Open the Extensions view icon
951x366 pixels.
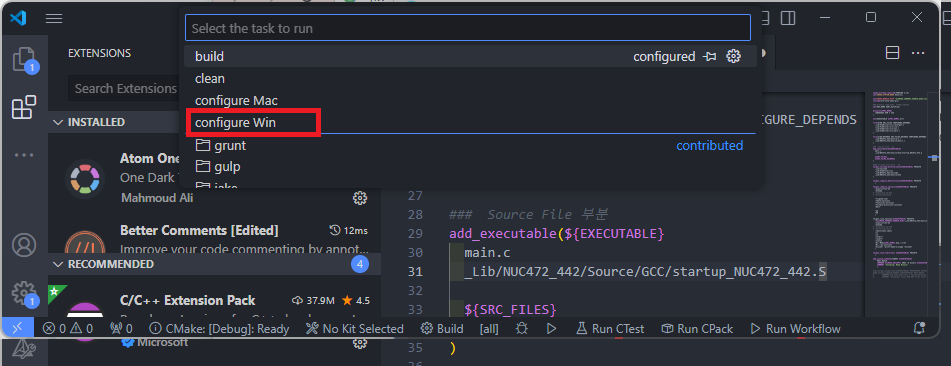click(24, 107)
